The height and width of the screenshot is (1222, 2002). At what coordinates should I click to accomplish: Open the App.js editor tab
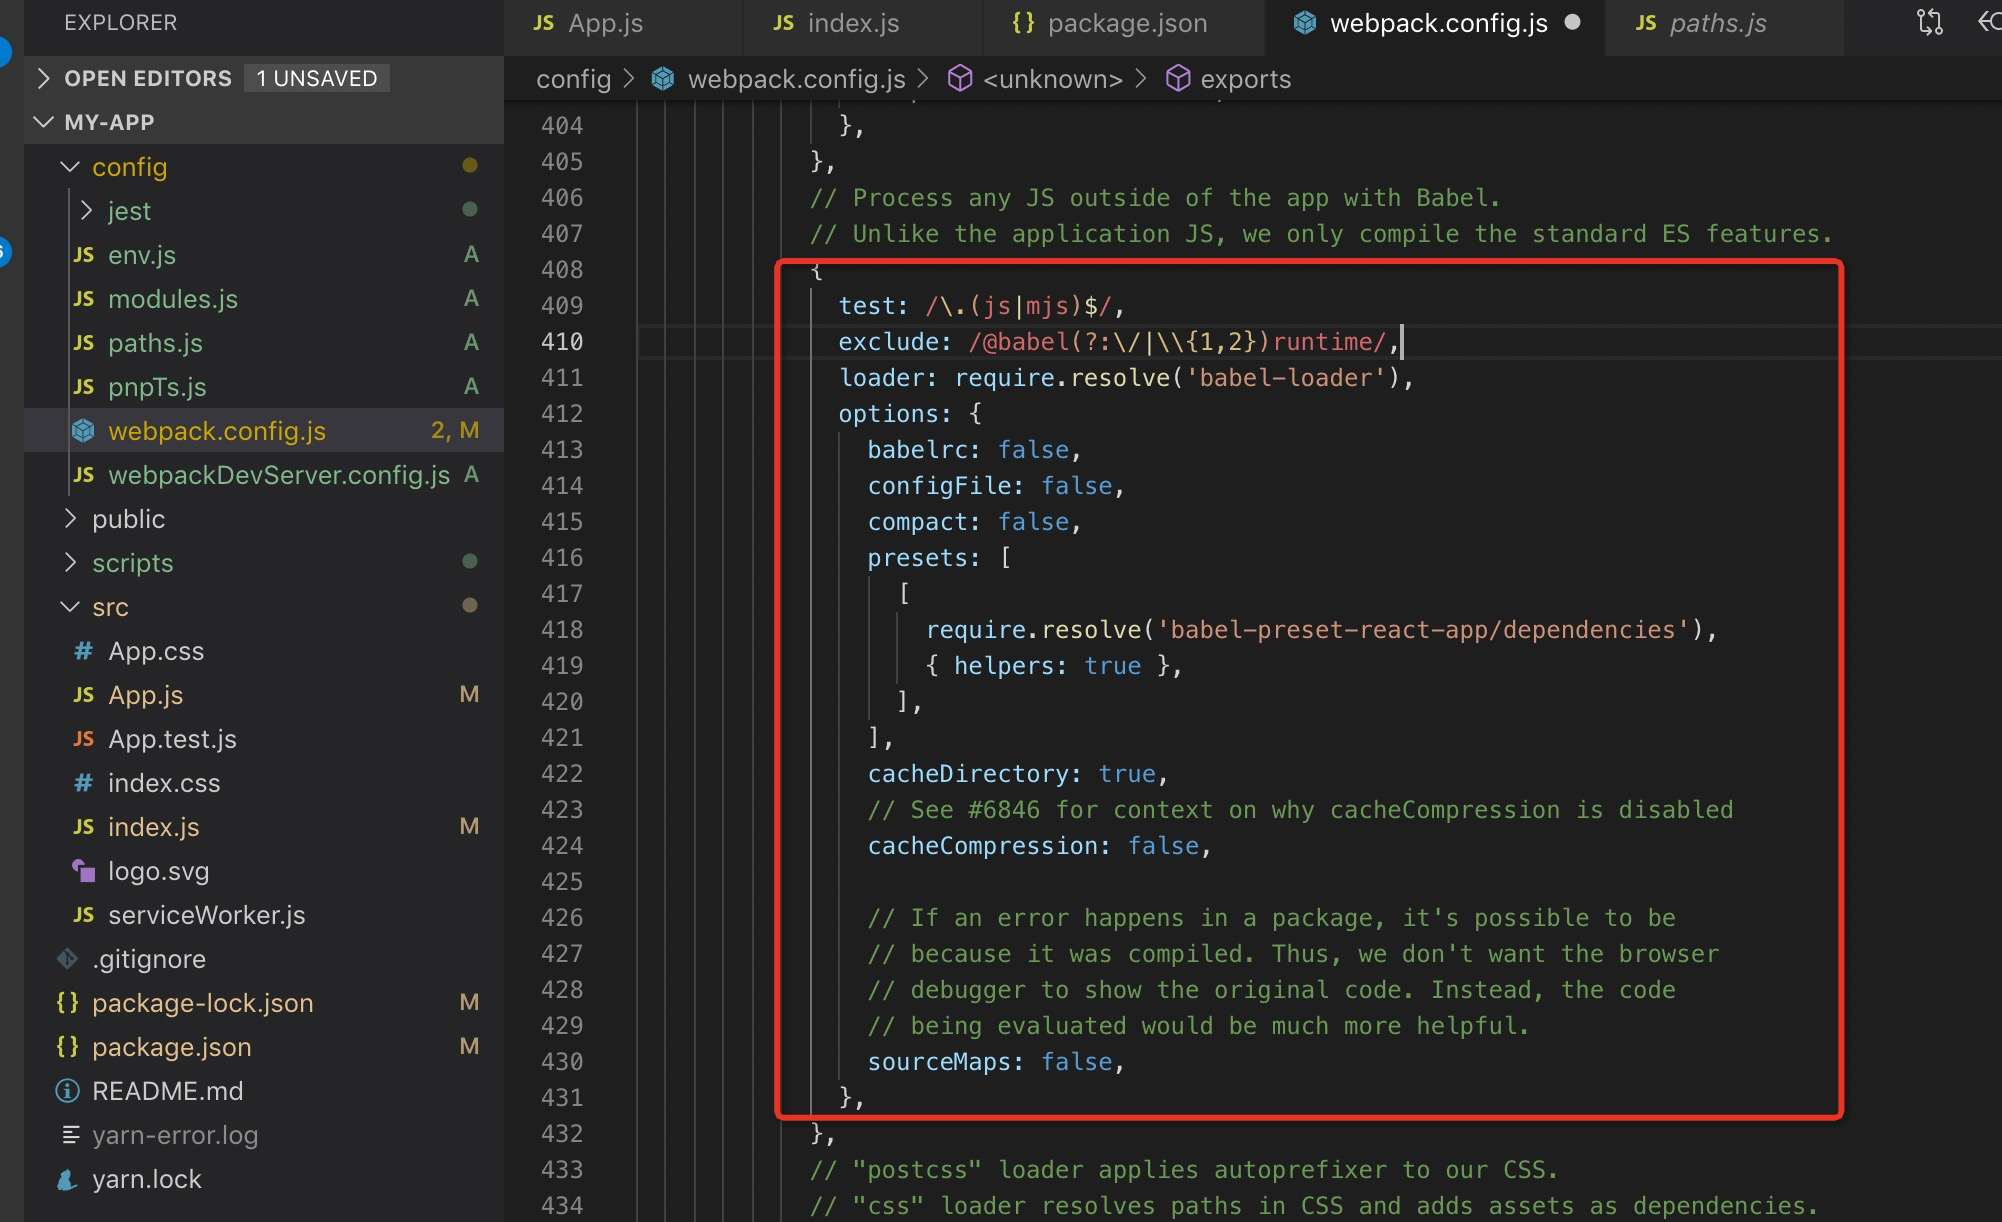pos(588,24)
